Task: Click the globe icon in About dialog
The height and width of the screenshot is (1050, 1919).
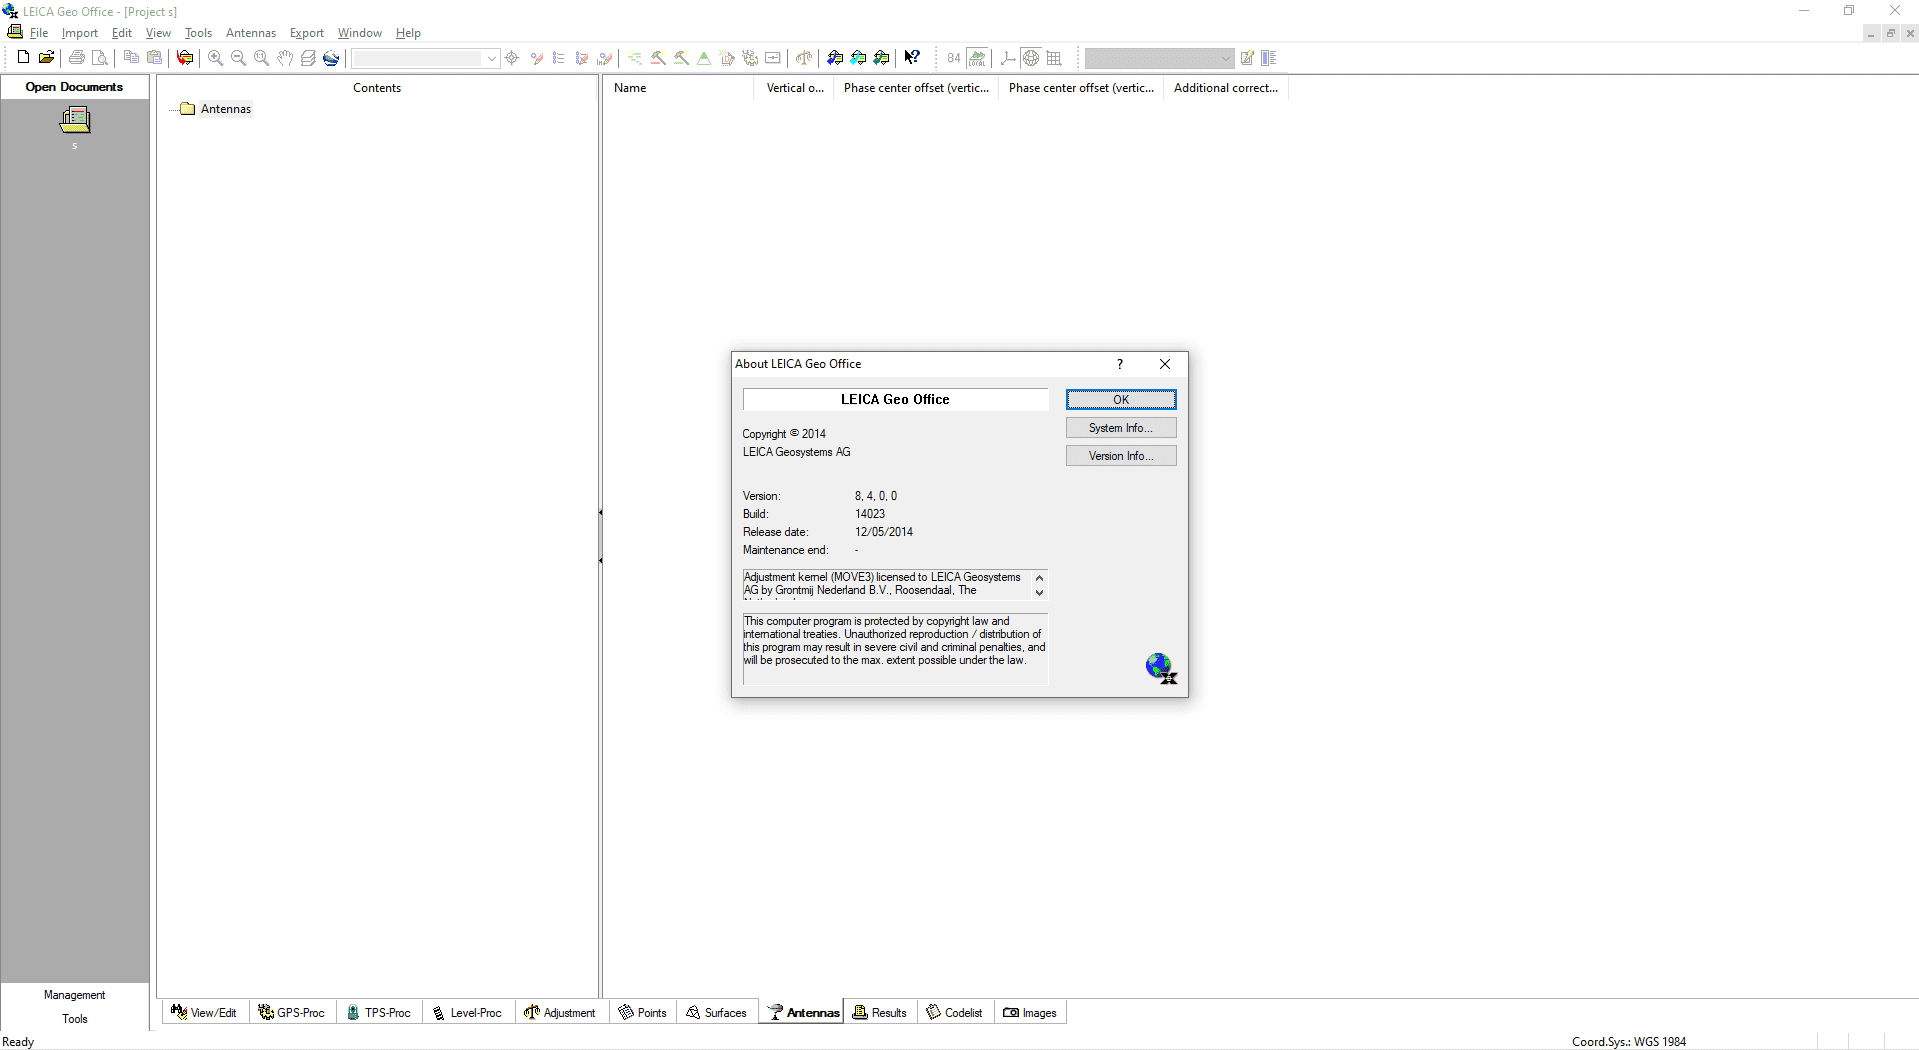Action: point(1161,668)
